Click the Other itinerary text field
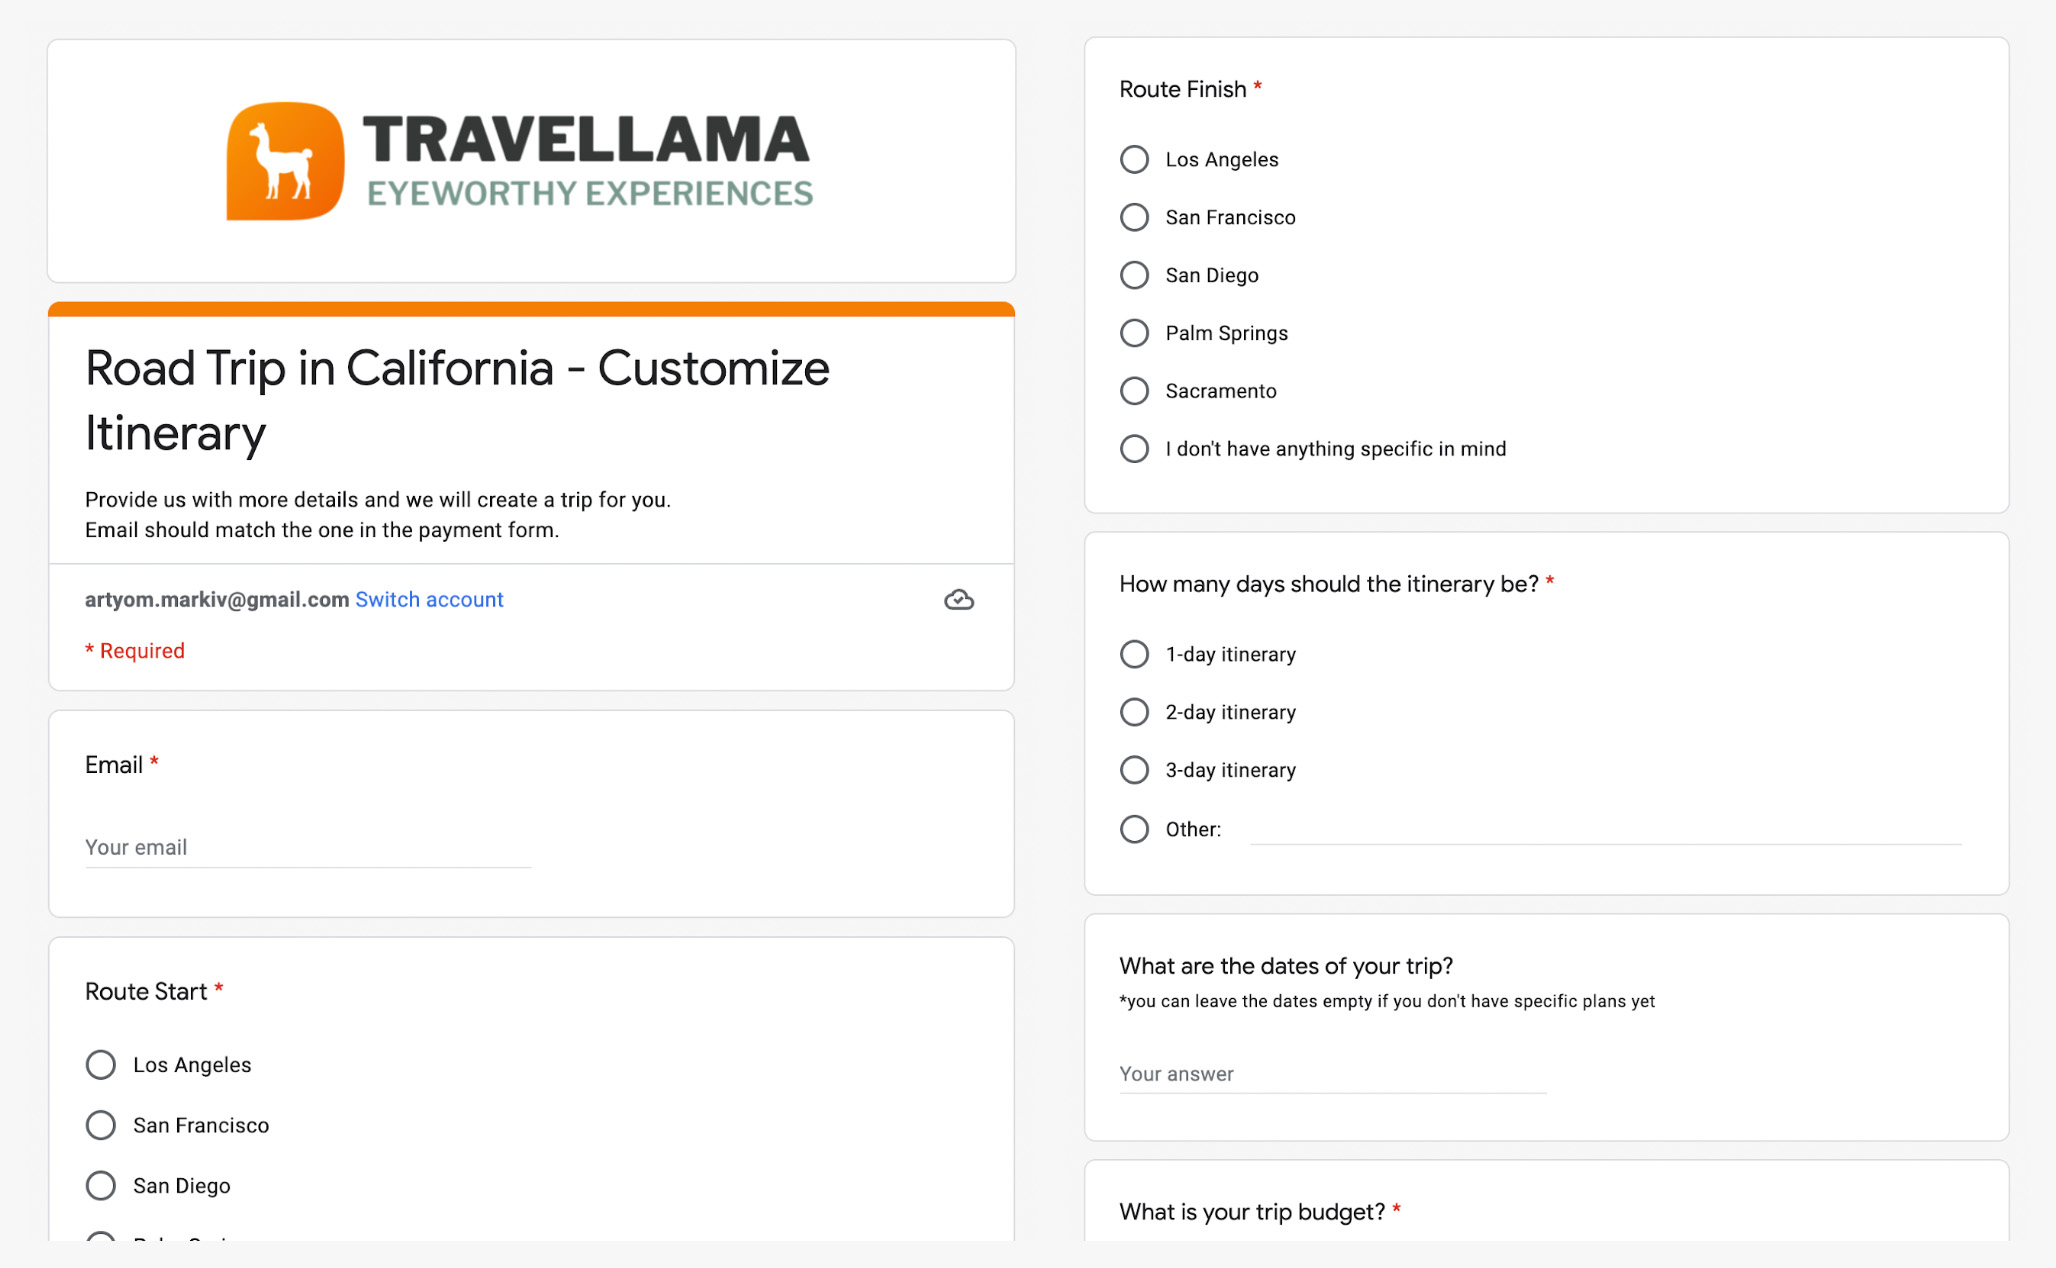Viewport: 2056px width, 1268px height. (1605, 830)
